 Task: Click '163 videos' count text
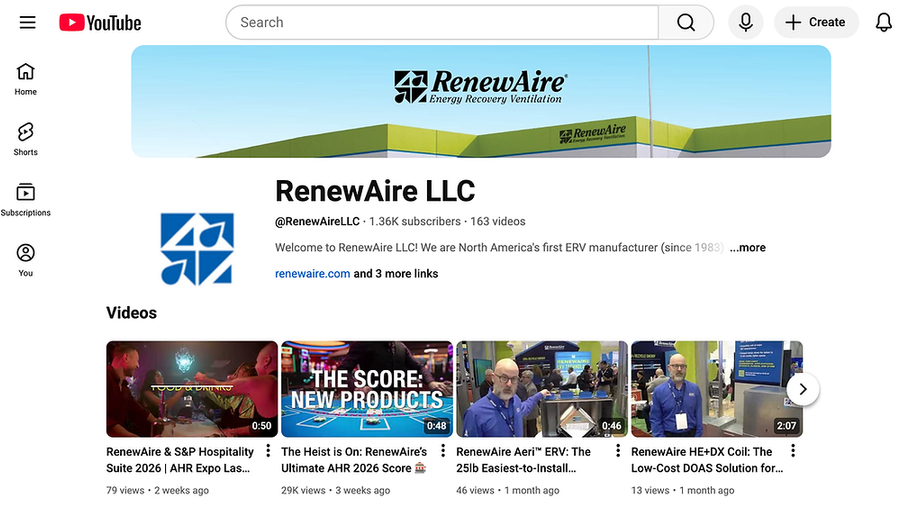(x=498, y=222)
